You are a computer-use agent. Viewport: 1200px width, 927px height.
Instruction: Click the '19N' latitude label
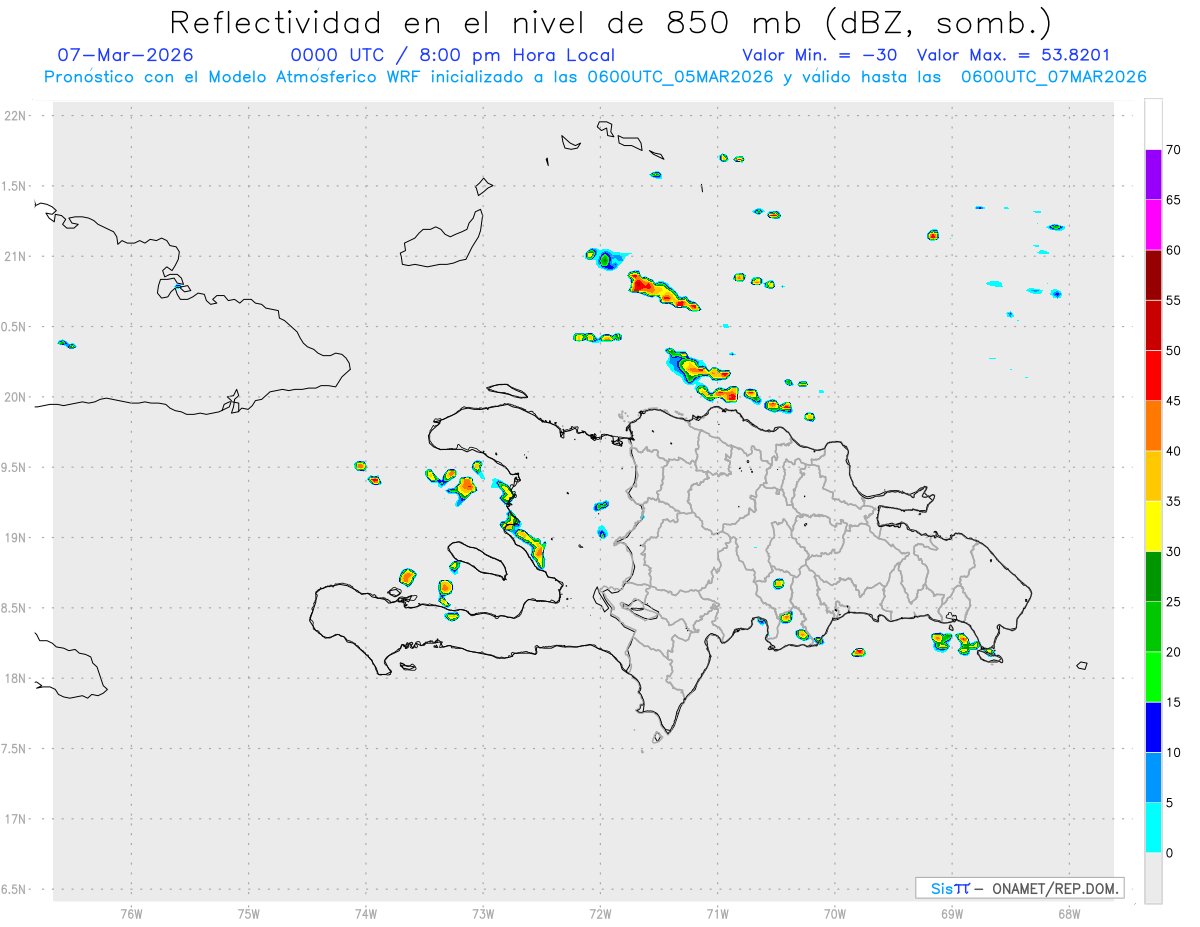tap(17, 538)
